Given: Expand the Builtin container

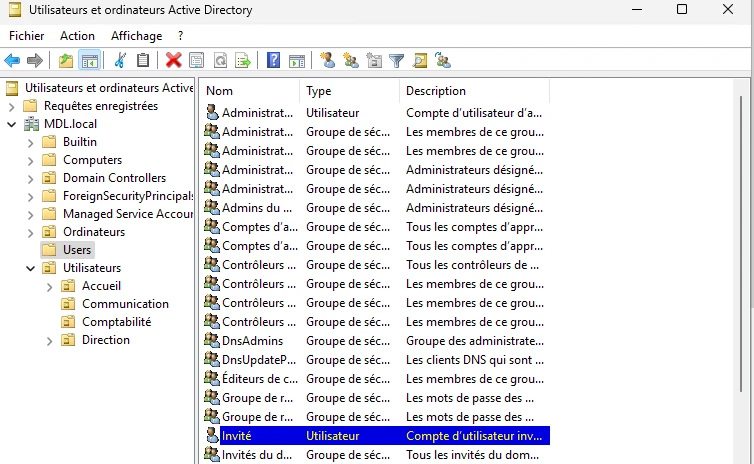Looking at the screenshot, I should coord(30,143).
